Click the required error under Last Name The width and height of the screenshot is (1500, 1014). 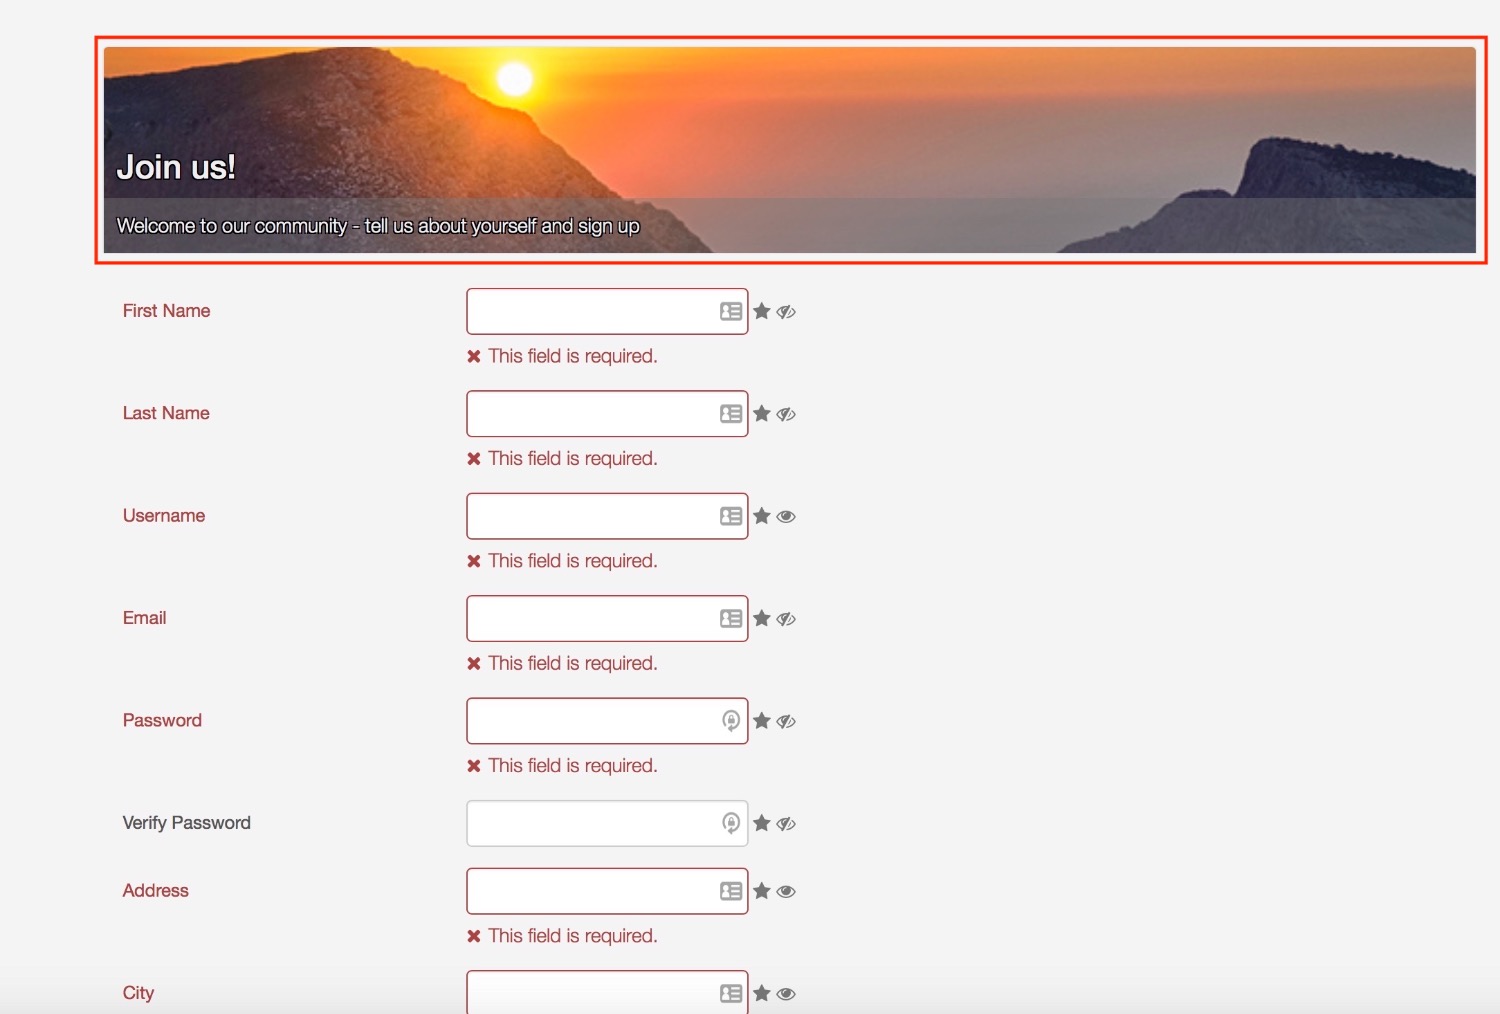[x=562, y=458]
